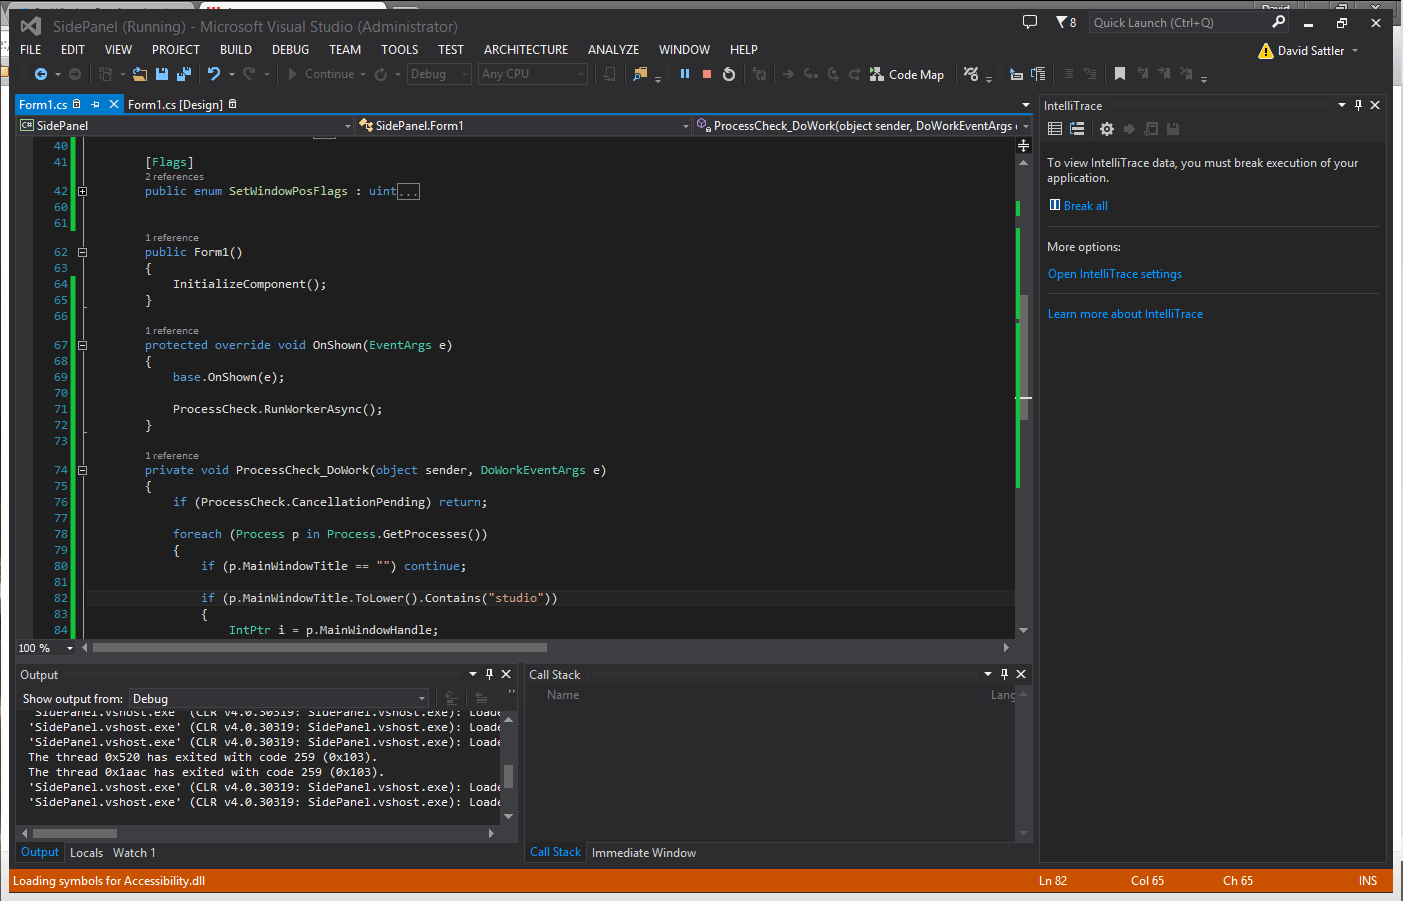Pin the Output panel
Viewport: 1403px width, 901px height.
(x=489, y=674)
